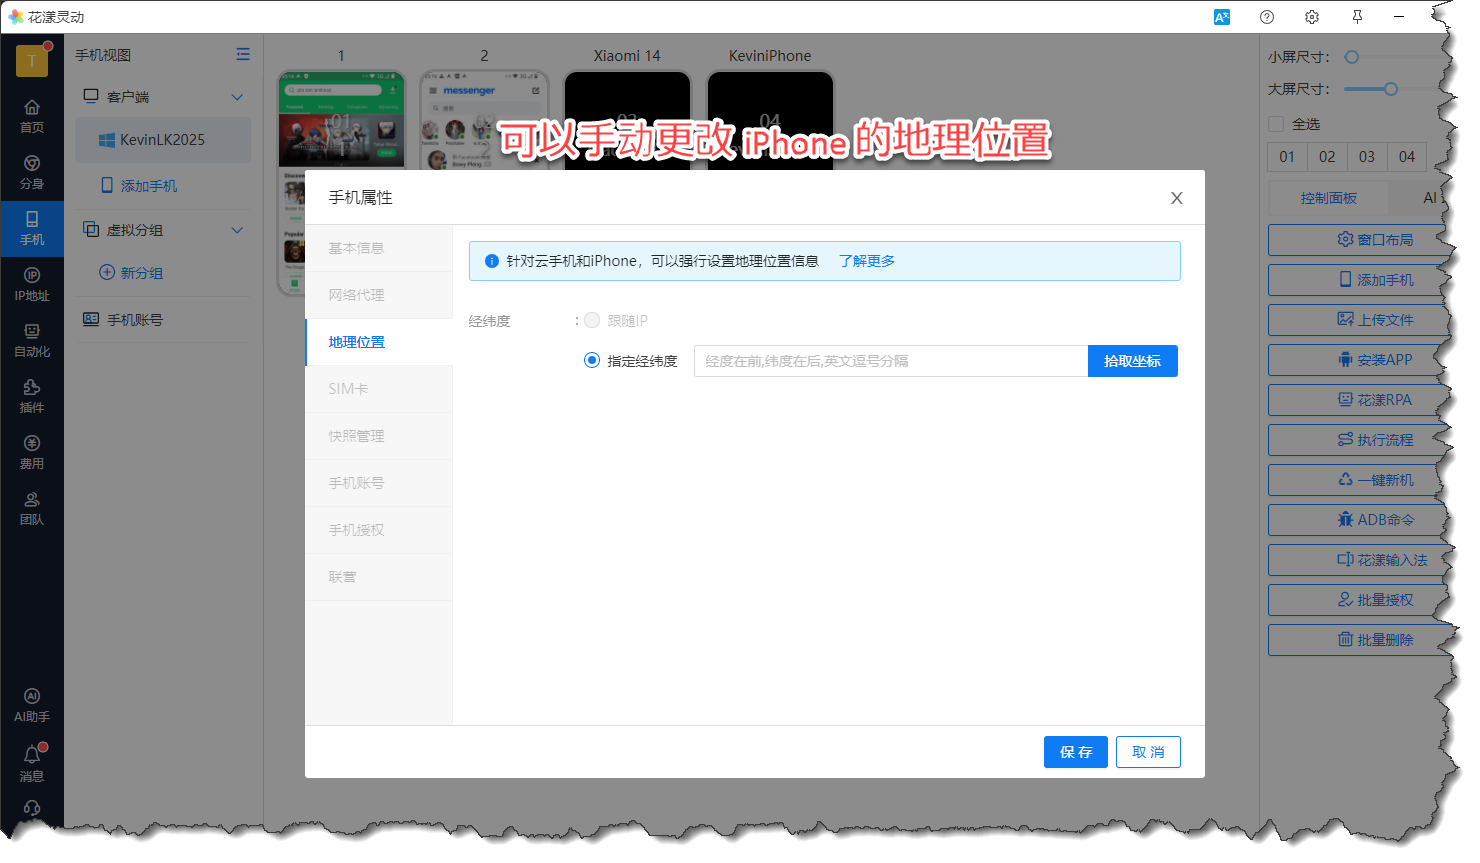This screenshot has height=863, width=1480.
Task: Open the 手机授权 tab
Action: point(379,530)
